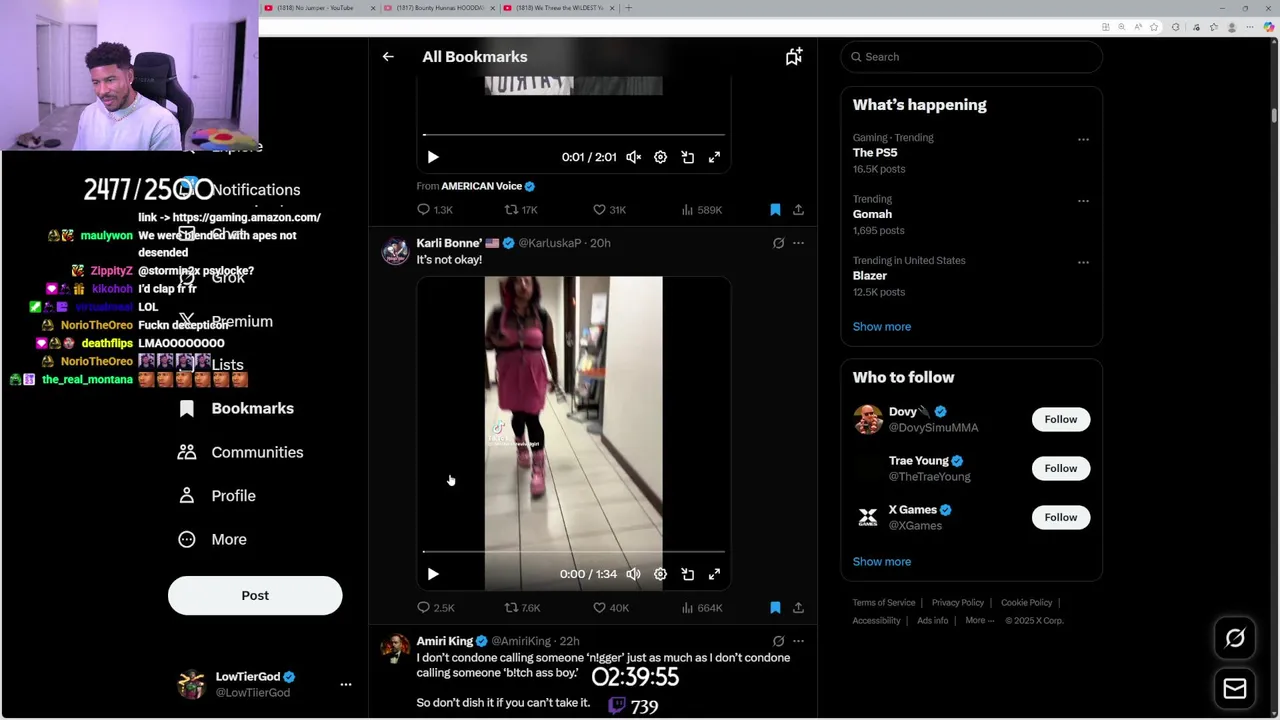Follow Trae Young
The image size is (1280, 720).
(x=1061, y=469)
